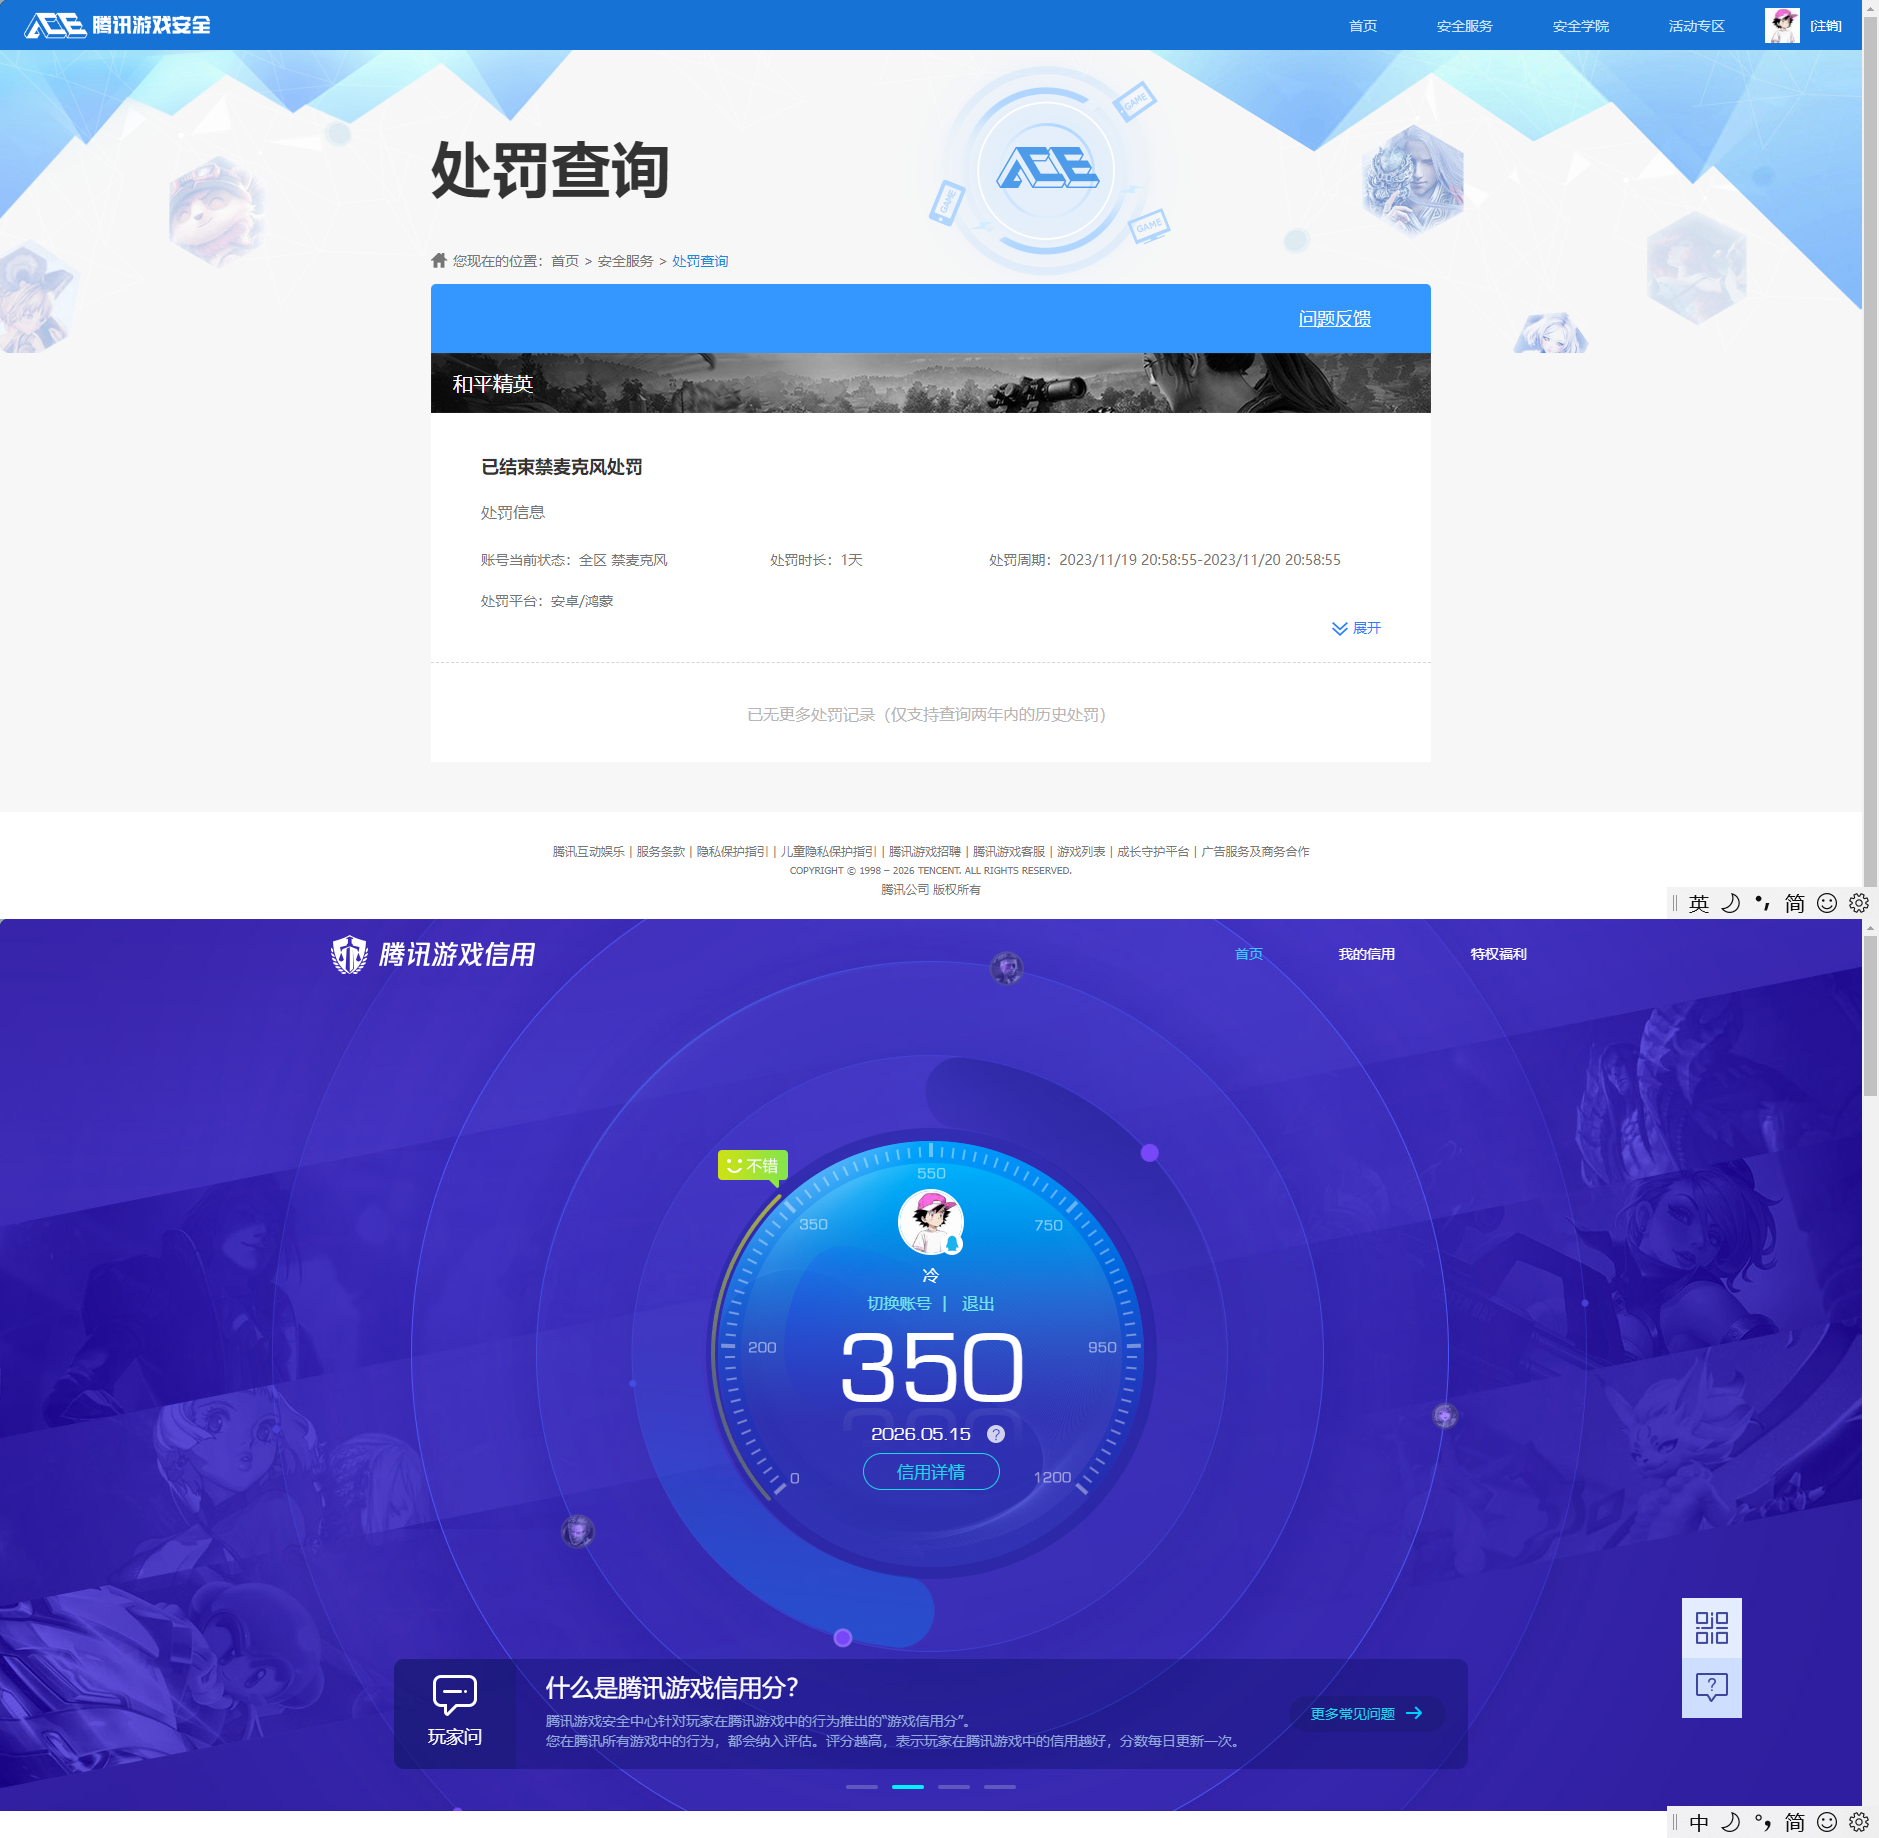Image resolution: width=1879 pixels, height=1838 pixels.
Task: Click 首页 in the breadcrumb path
Action: 565,261
